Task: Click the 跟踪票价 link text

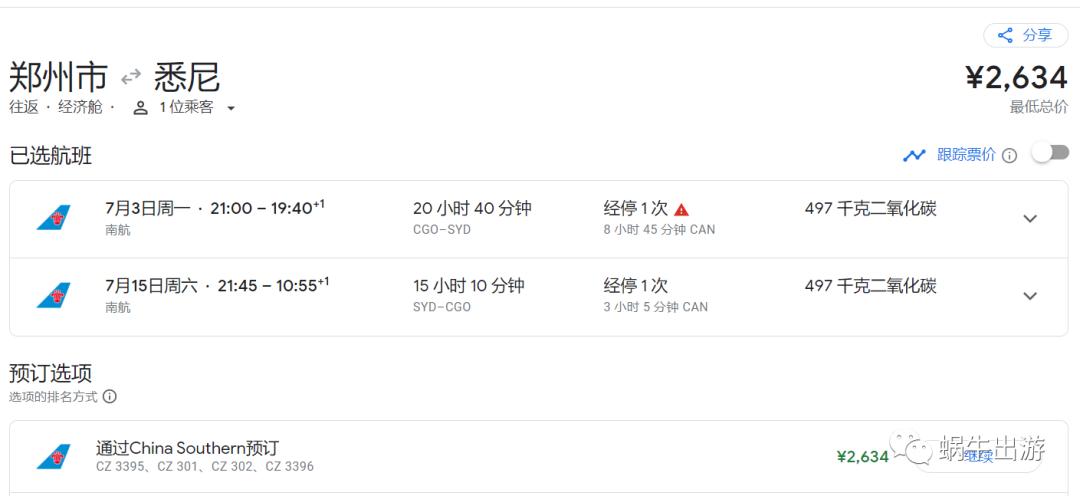Action: click(x=966, y=155)
